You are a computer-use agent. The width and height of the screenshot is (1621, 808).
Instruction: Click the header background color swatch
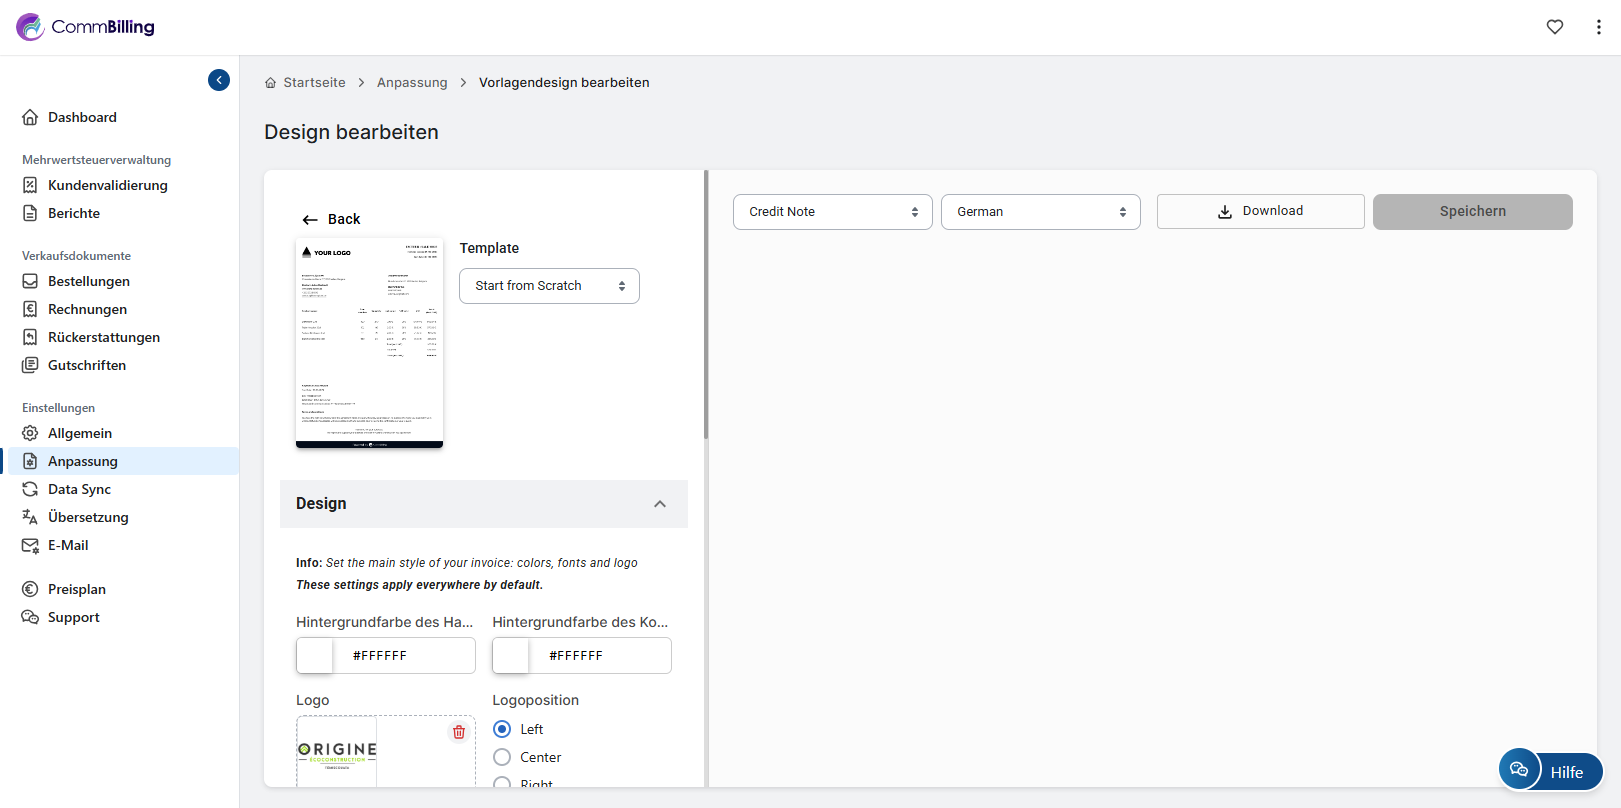click(x=316, y=656)
